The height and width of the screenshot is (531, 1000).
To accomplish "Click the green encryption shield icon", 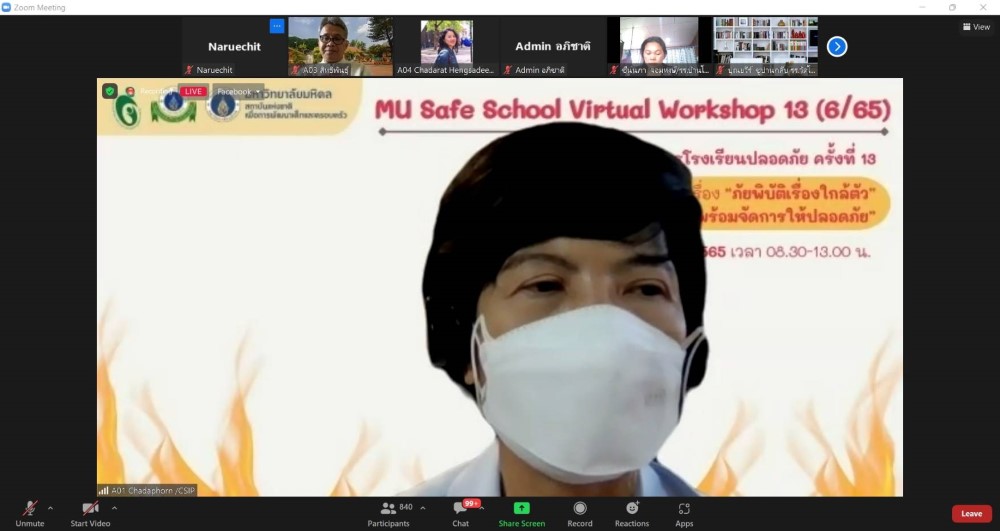I will point(110,91).
